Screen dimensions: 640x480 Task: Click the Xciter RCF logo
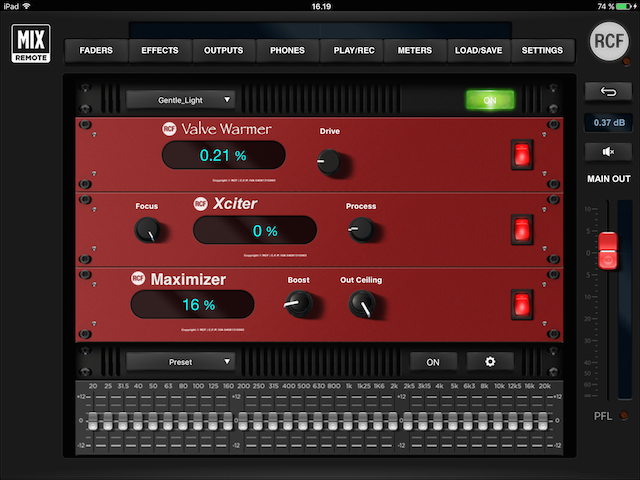point(200,204)
